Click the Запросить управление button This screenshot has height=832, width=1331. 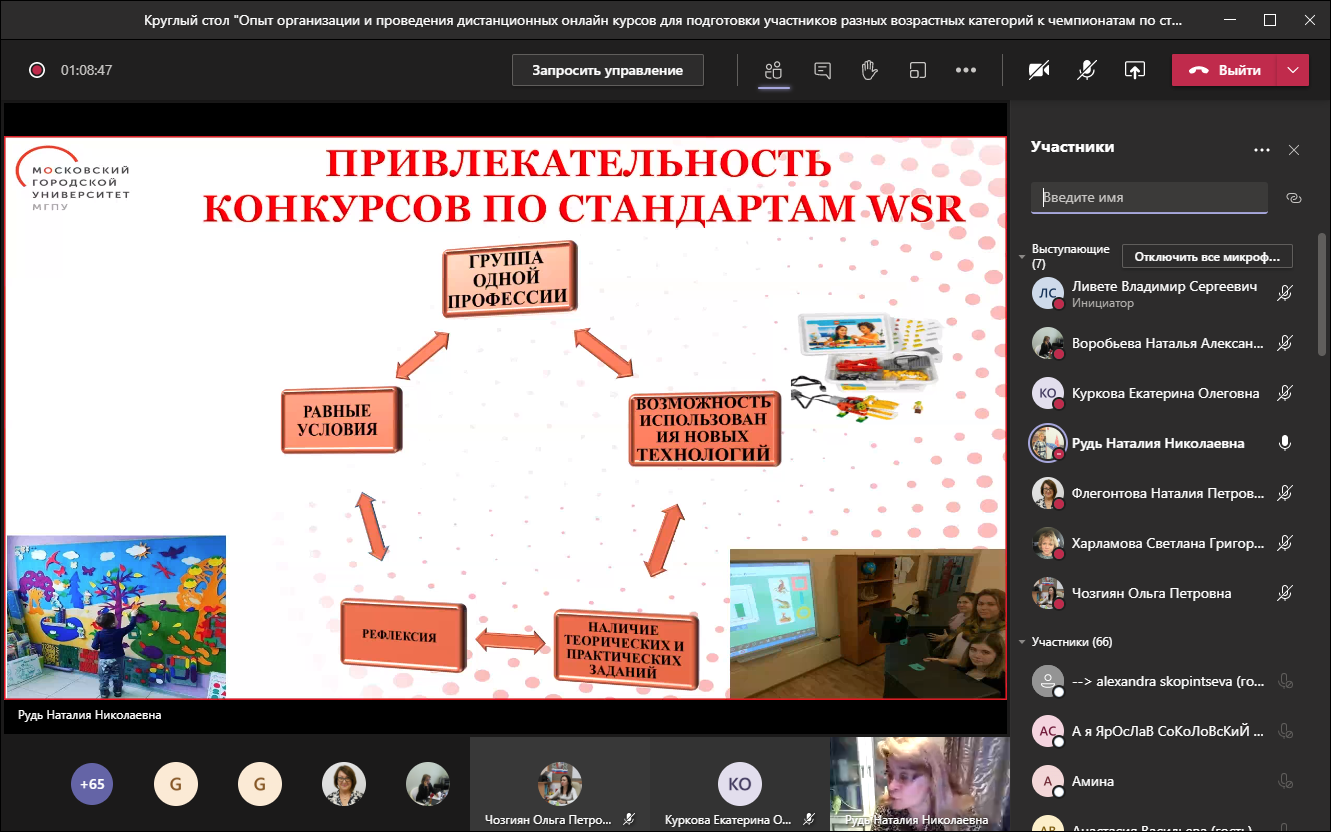click(x=607, y=70)
